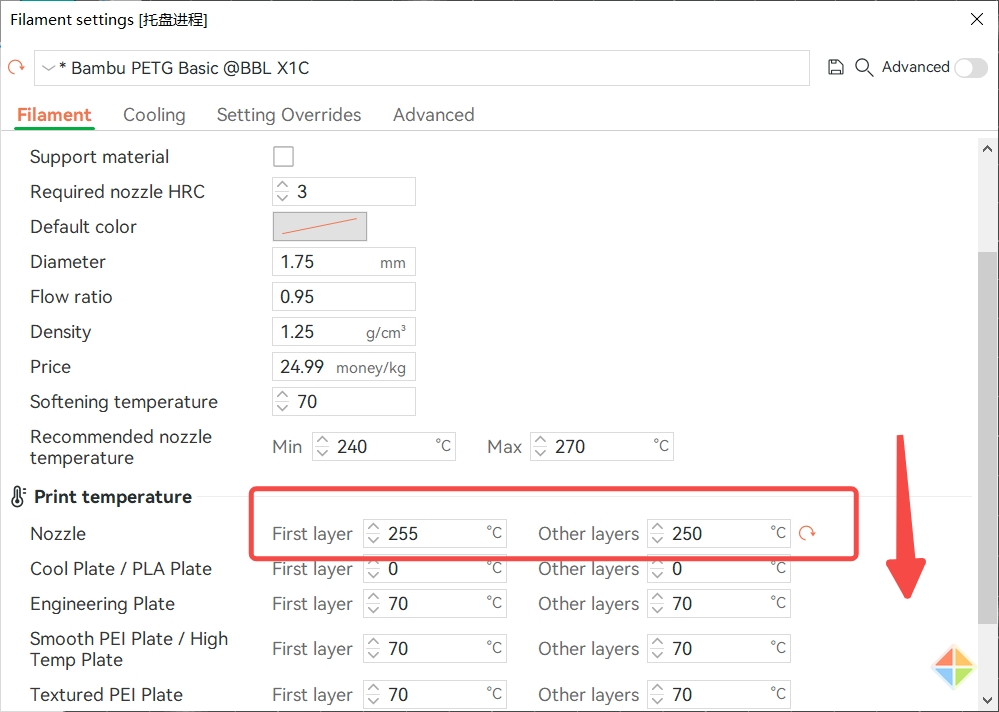
Task: Click the scrollbar up arrow
Action: (988, 149)
